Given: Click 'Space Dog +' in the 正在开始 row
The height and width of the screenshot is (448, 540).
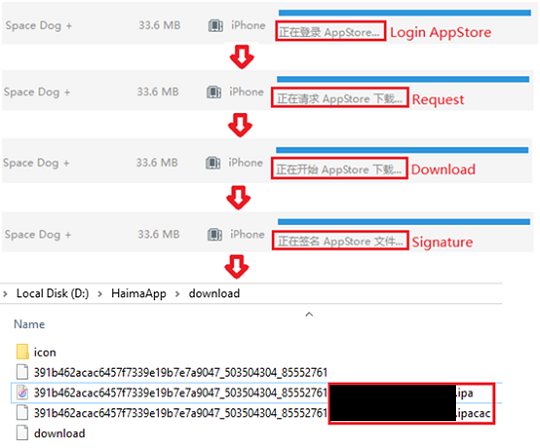Looking at the screenshot, I should tap(37, 163).
